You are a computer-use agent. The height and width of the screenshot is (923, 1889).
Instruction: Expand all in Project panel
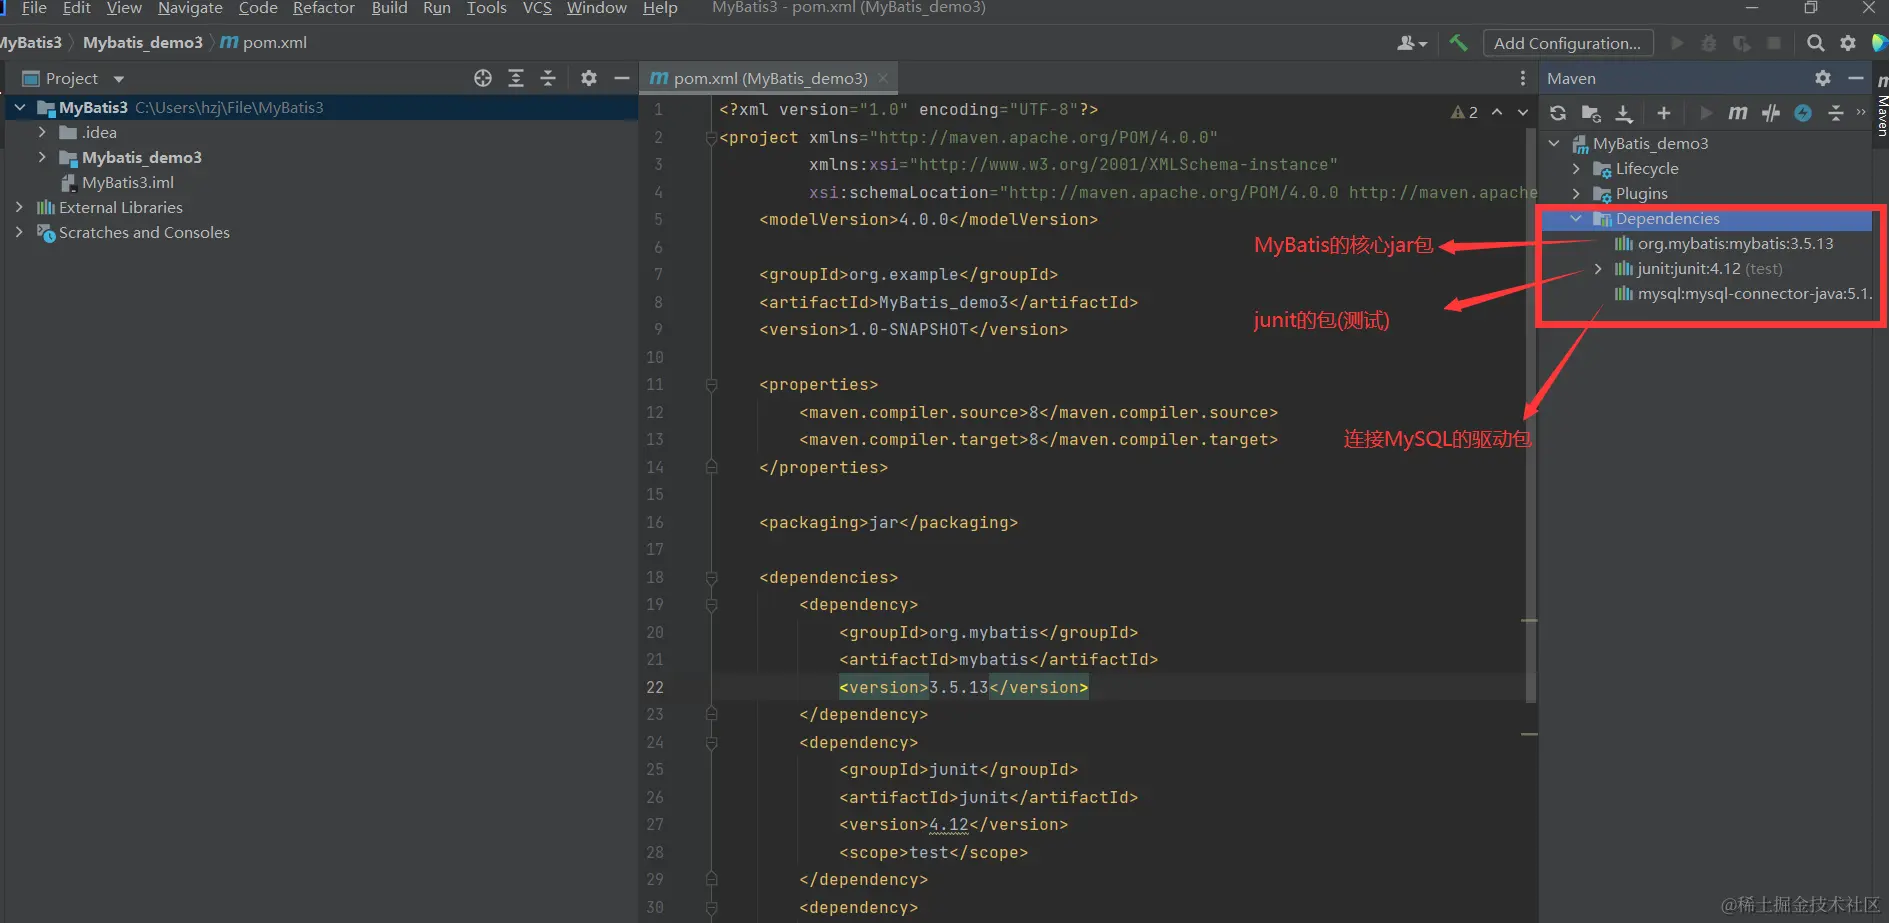point(516,78)
